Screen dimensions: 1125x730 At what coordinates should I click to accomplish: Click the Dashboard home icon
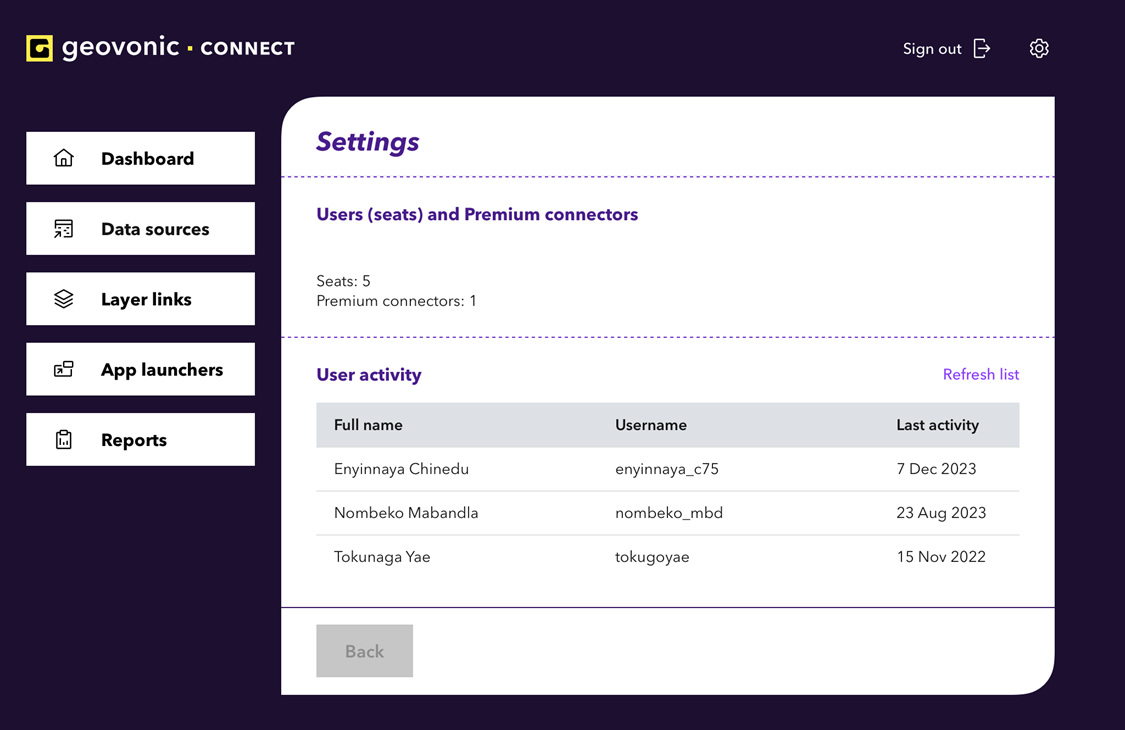[64, 157]
